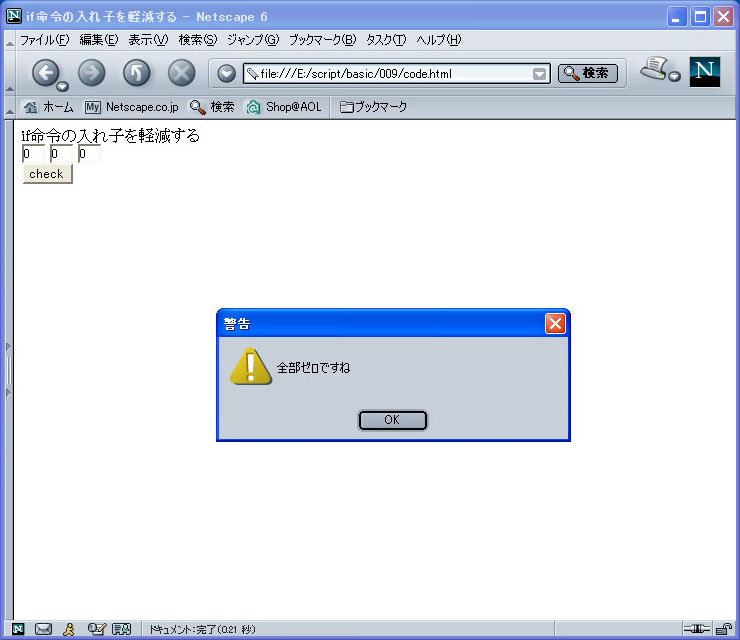
Task: Click the check button on the page
Action: point(47,174)
